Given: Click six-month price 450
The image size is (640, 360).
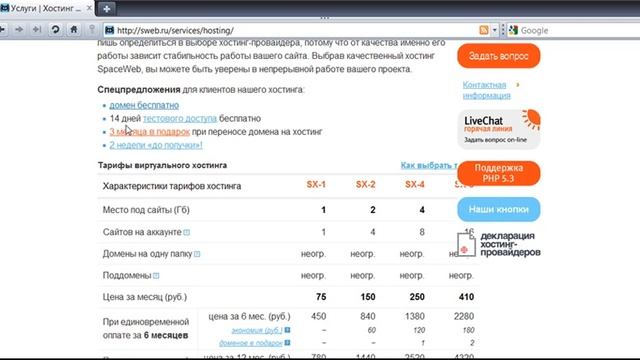Looking at the screenshot, I should (318, 316).
